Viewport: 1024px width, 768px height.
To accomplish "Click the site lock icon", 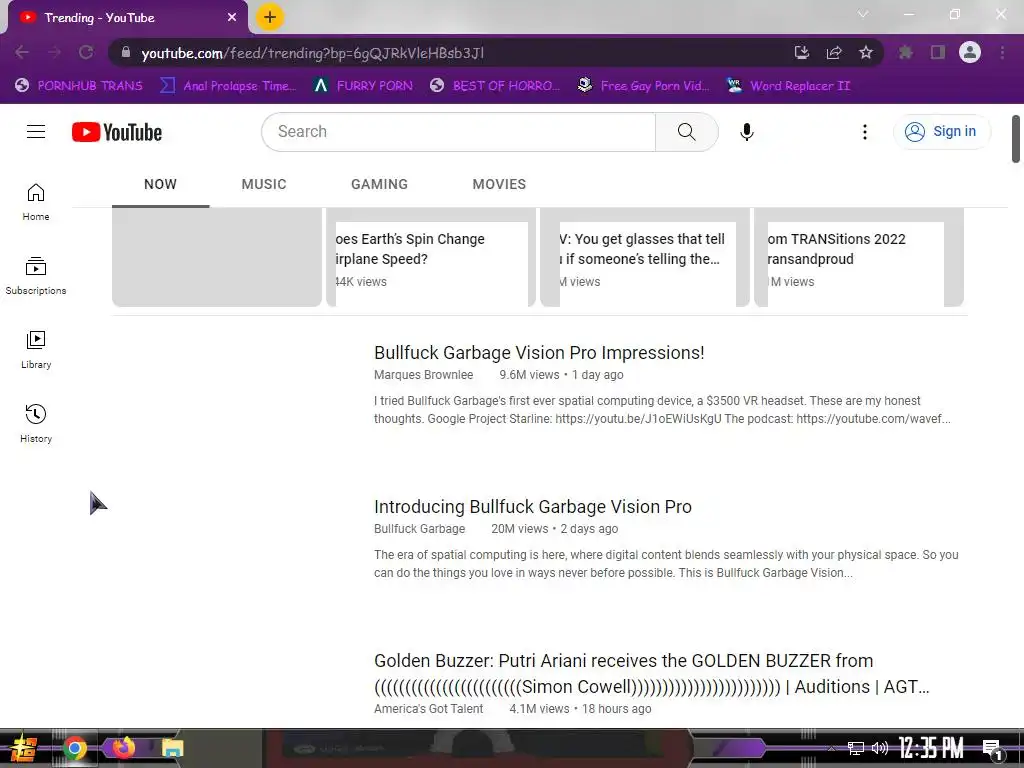I will pyautogui.click(x=125, y=52).
